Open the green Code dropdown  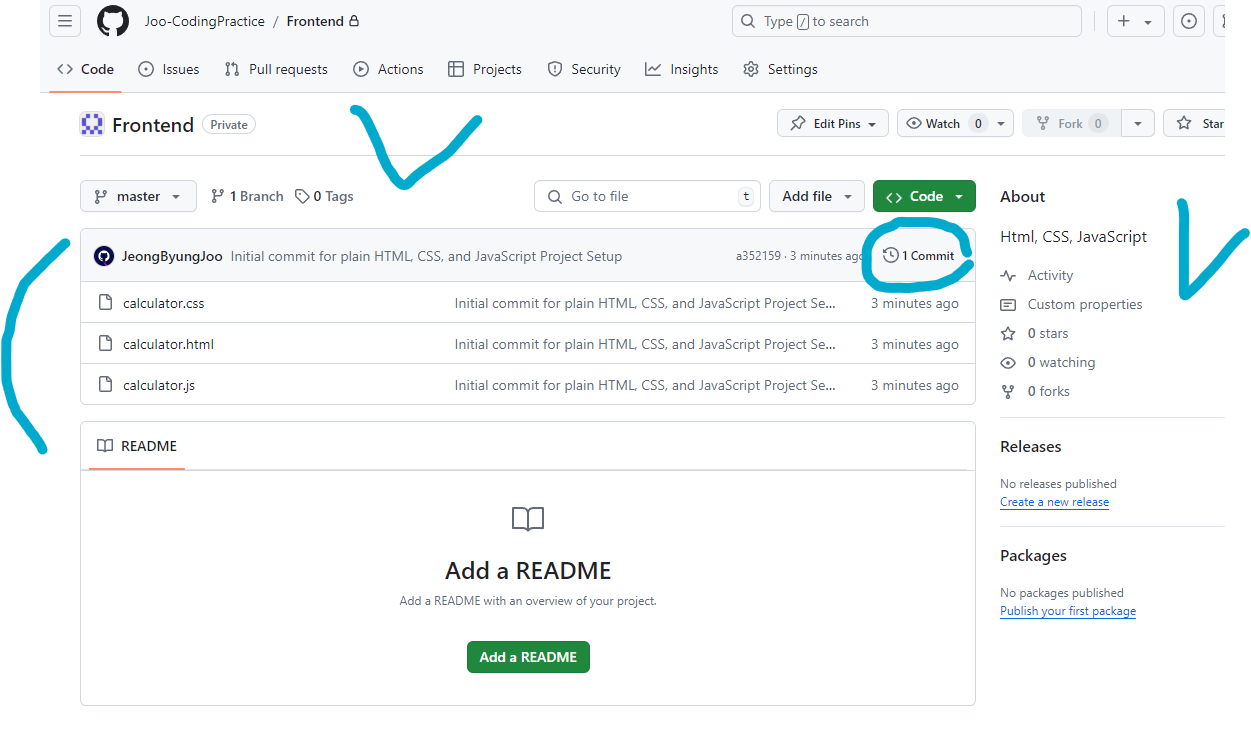coord(924,197)
